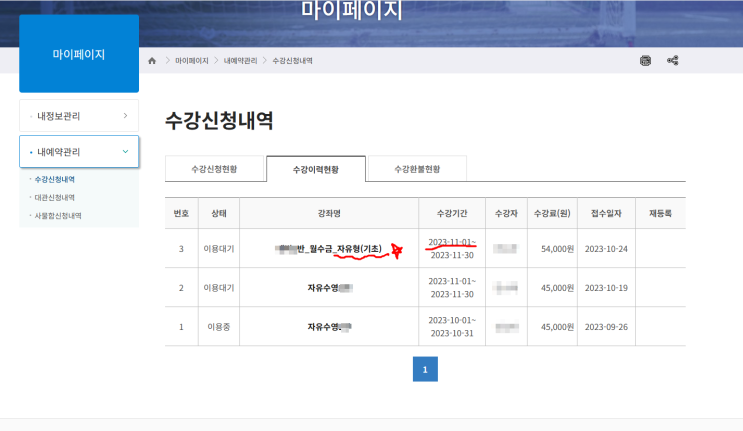This screenshot has width=743, height=431.
Task: Click the 수강신청내역 breadcrumb link
Action: pos(292,61)
